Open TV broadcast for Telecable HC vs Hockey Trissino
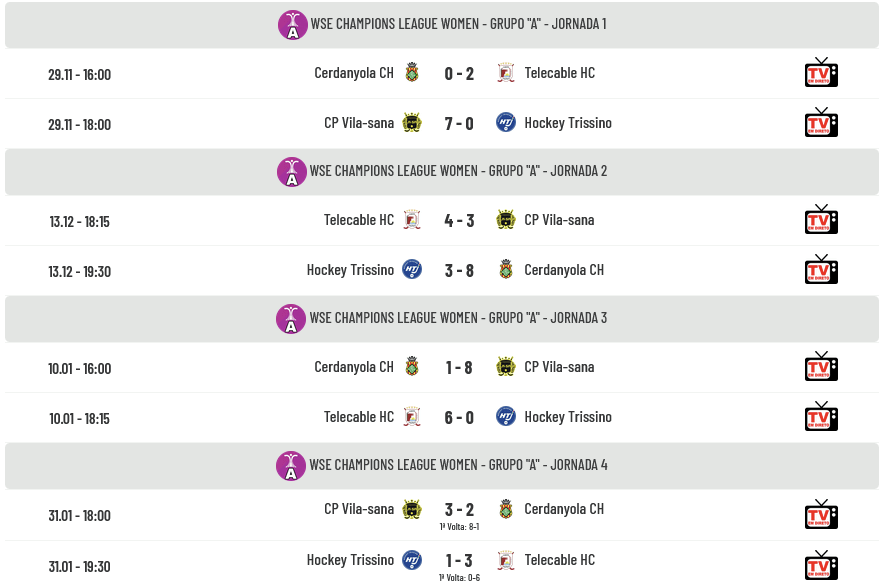This screenshot has height=588, width=883. coord(821,417)
